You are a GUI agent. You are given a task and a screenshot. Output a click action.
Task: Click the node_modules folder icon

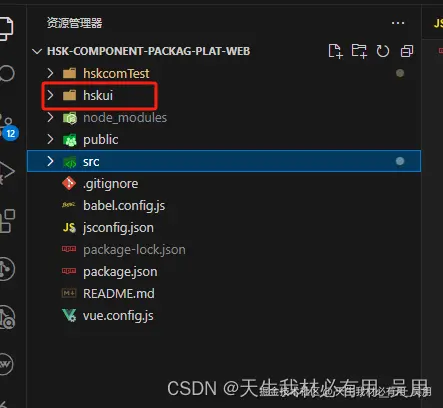[70, 118]
